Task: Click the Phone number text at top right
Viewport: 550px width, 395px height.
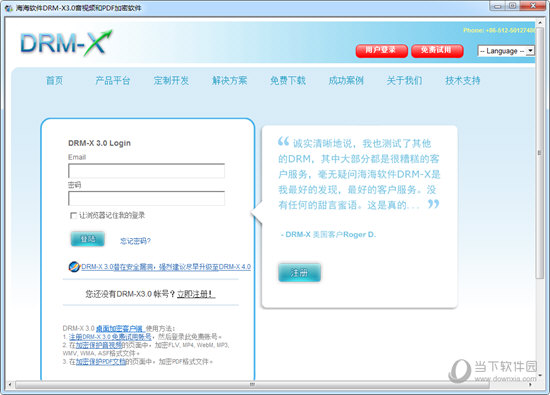Action: [499, 31]
